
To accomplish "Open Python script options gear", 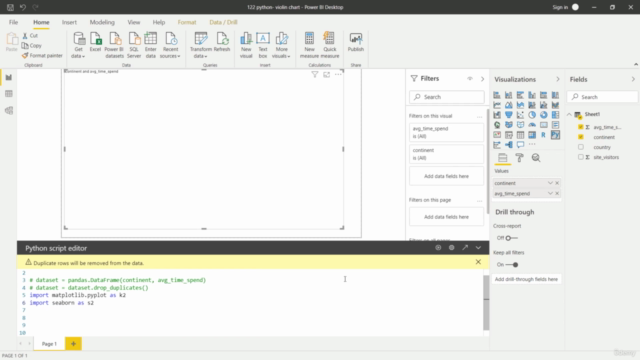I will click(x=451, y=247).
